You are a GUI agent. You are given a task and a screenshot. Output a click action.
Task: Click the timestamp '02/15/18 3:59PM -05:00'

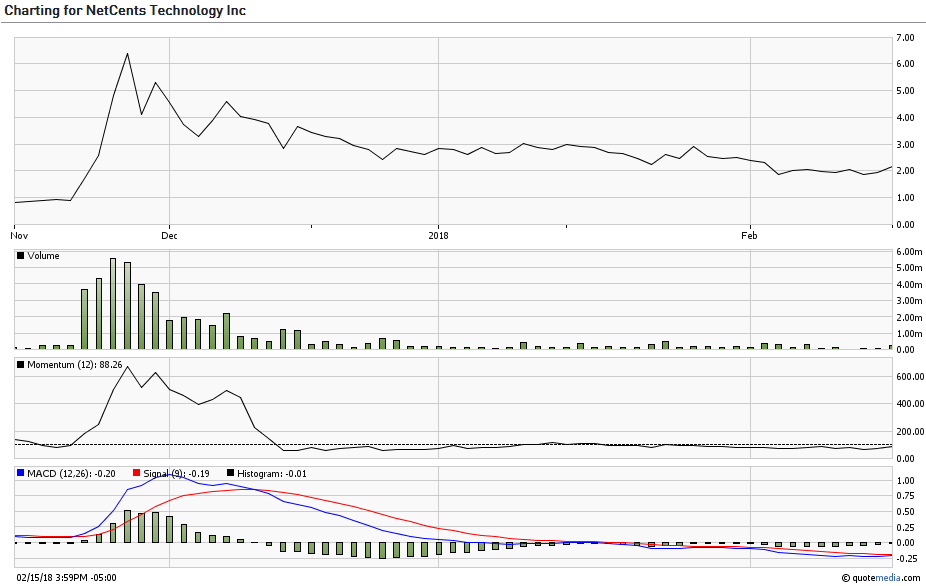click(66, 578)
